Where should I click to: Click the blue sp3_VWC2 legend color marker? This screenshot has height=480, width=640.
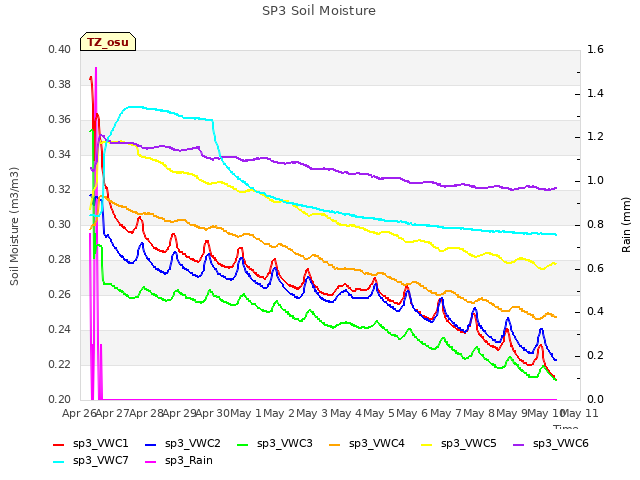(x=151, y=445)
